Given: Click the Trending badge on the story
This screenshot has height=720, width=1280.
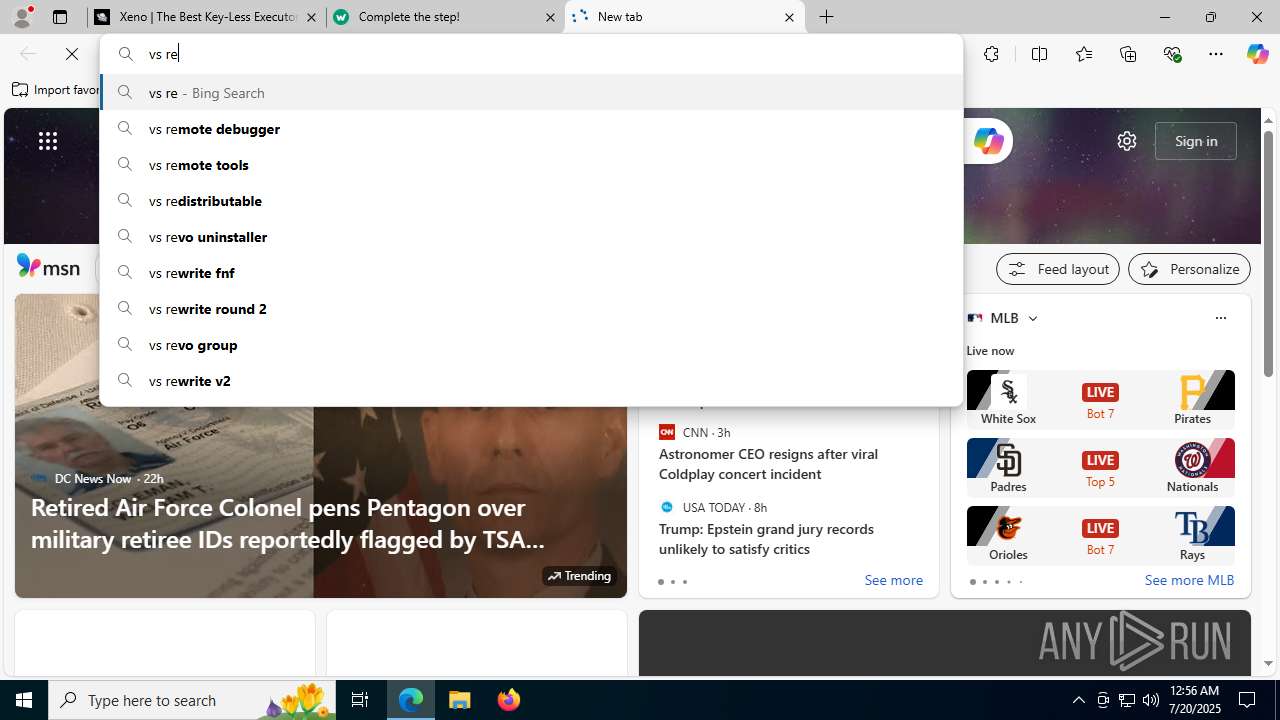Looking at the screenshot, I should pos(579,576).
